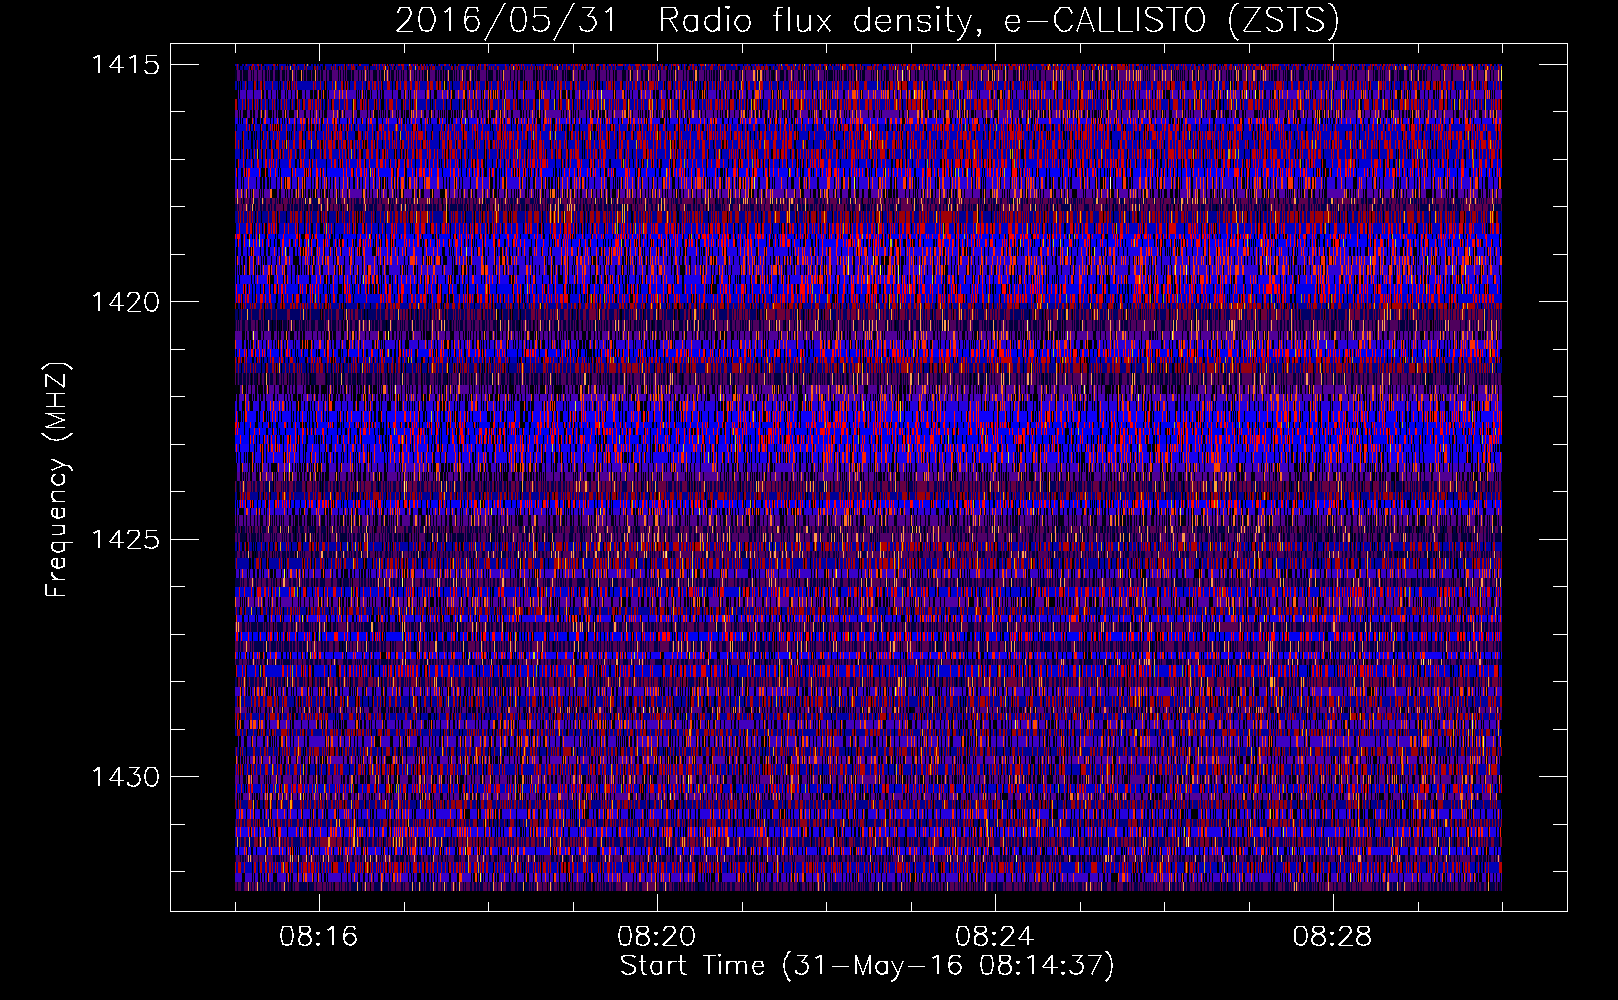Select the 'Start Time (31-May-16 08:14:37)' axis label

click(867, 966)
